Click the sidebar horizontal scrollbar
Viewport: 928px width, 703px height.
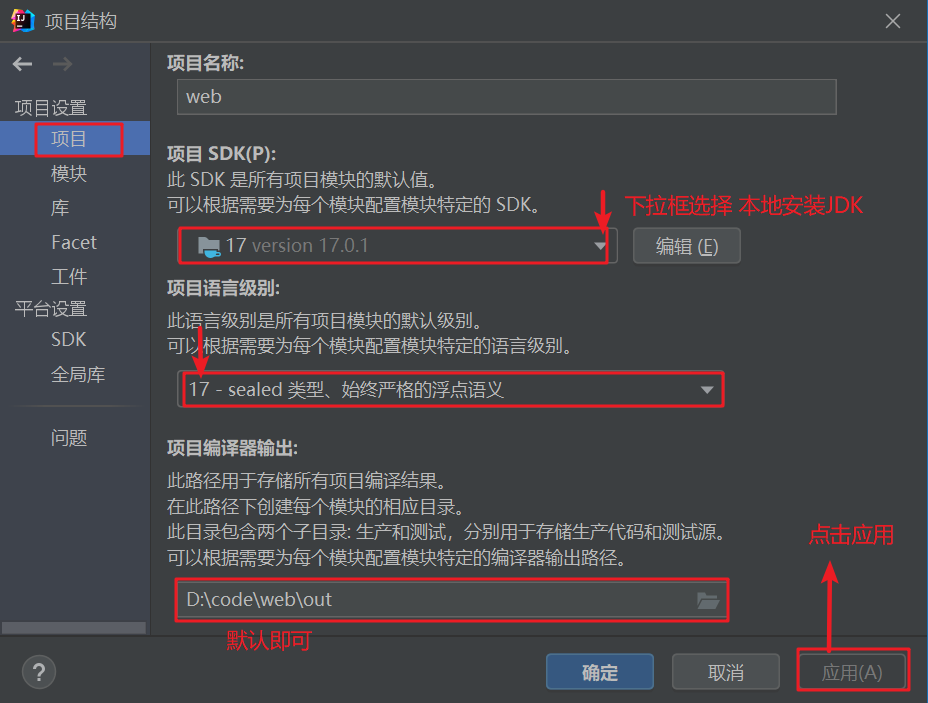click(74, 627)
